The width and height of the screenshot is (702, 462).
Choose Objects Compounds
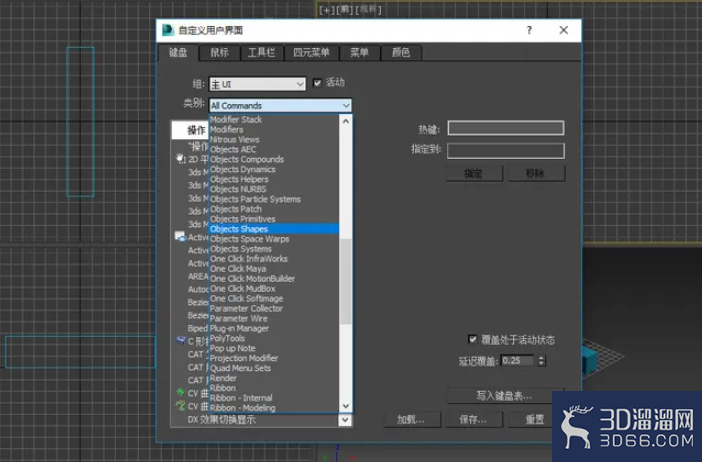[x=247, y=159]
